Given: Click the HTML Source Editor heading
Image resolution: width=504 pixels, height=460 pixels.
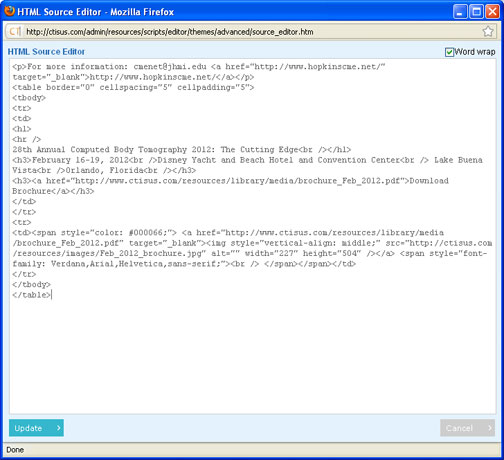Looking at the screenshot, I should pos(46,52).
